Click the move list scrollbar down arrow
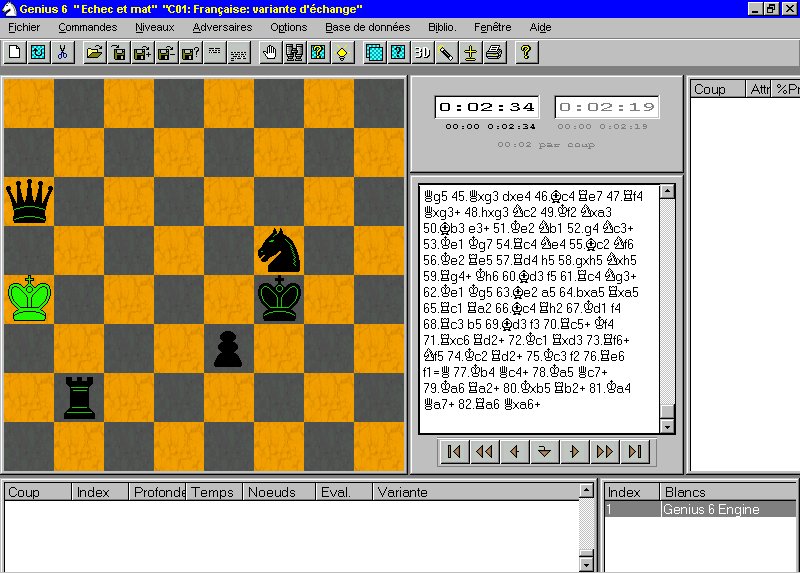800x573 pixels. pos(667,426)
